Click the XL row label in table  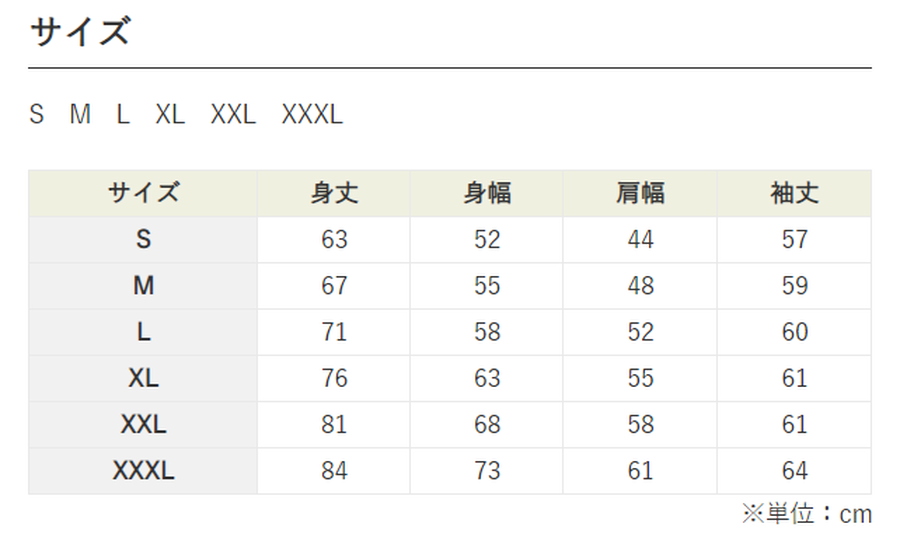click(x=143, y=379)
